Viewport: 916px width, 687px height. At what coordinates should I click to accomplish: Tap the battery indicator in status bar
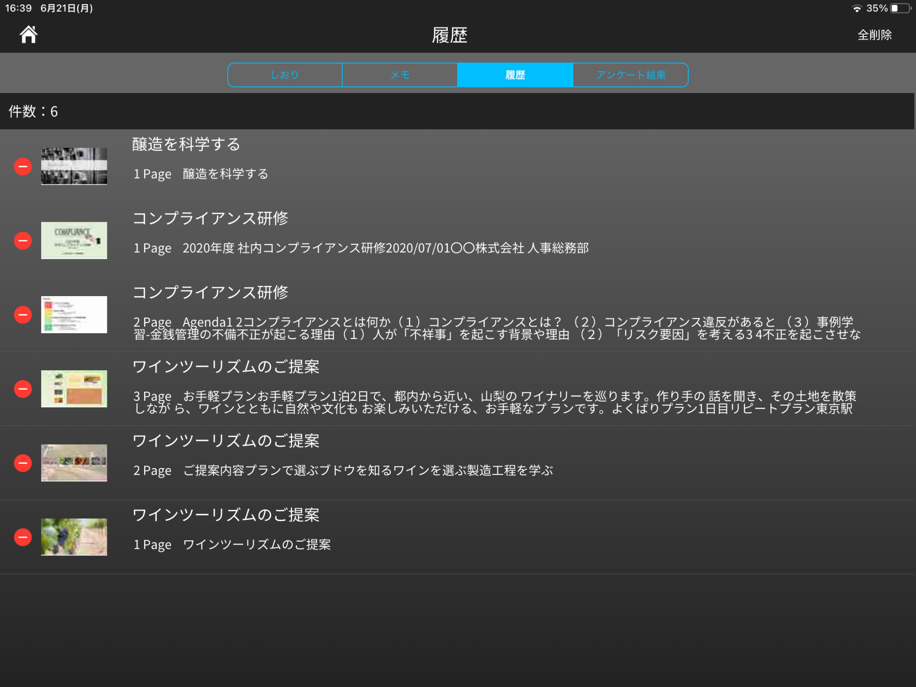(899, 8)
